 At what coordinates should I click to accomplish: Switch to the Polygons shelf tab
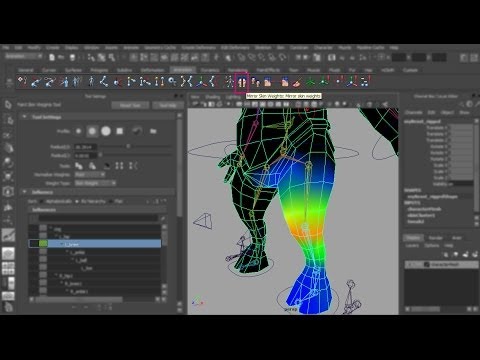99,70
